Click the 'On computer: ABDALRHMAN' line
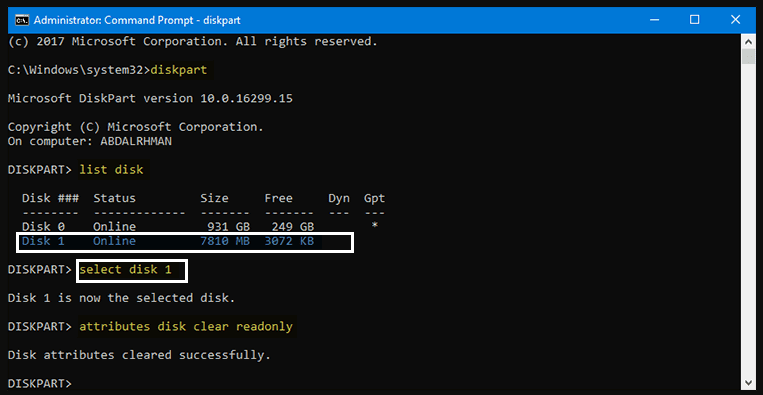 pos(90,142)
